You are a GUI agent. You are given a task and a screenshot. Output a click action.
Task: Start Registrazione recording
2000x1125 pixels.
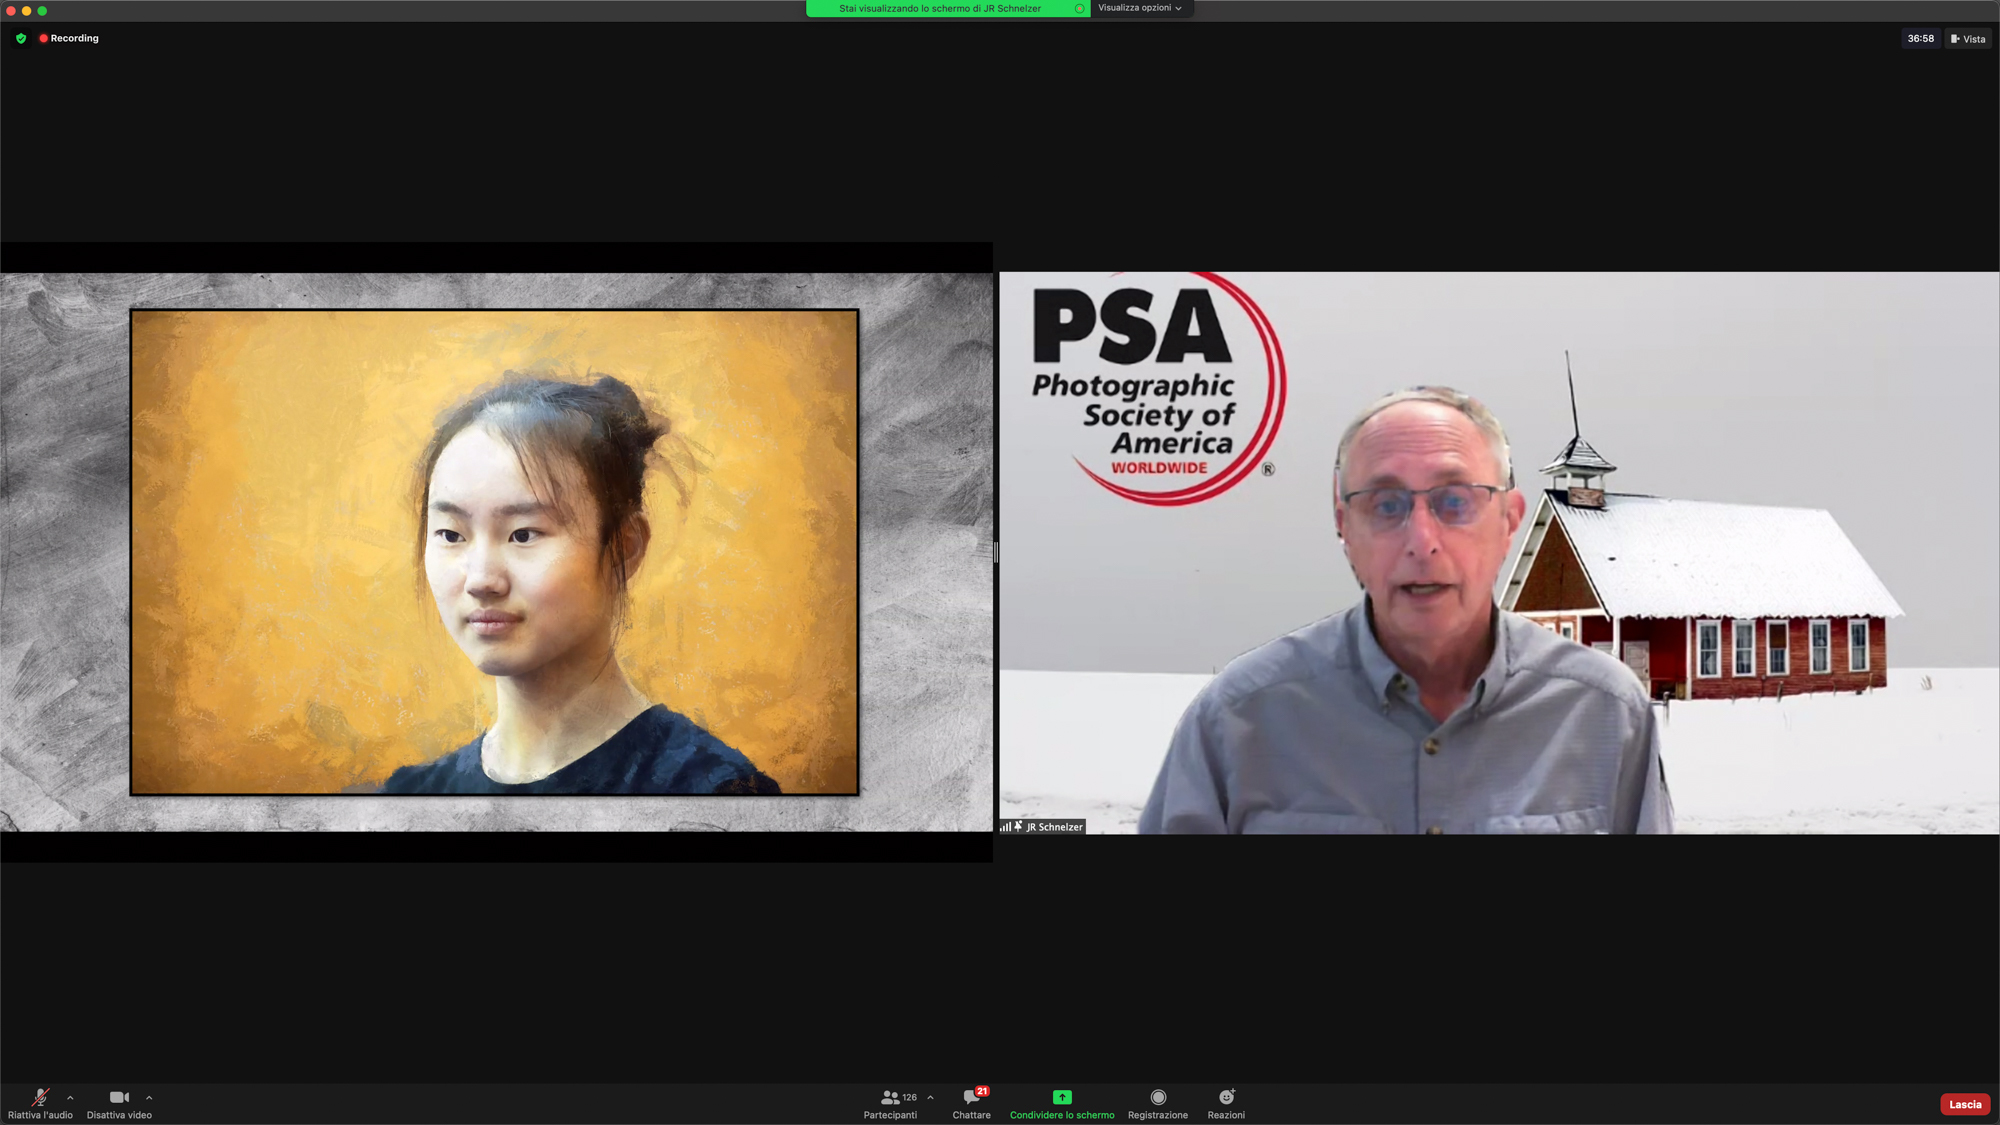click(1158, 1104)
